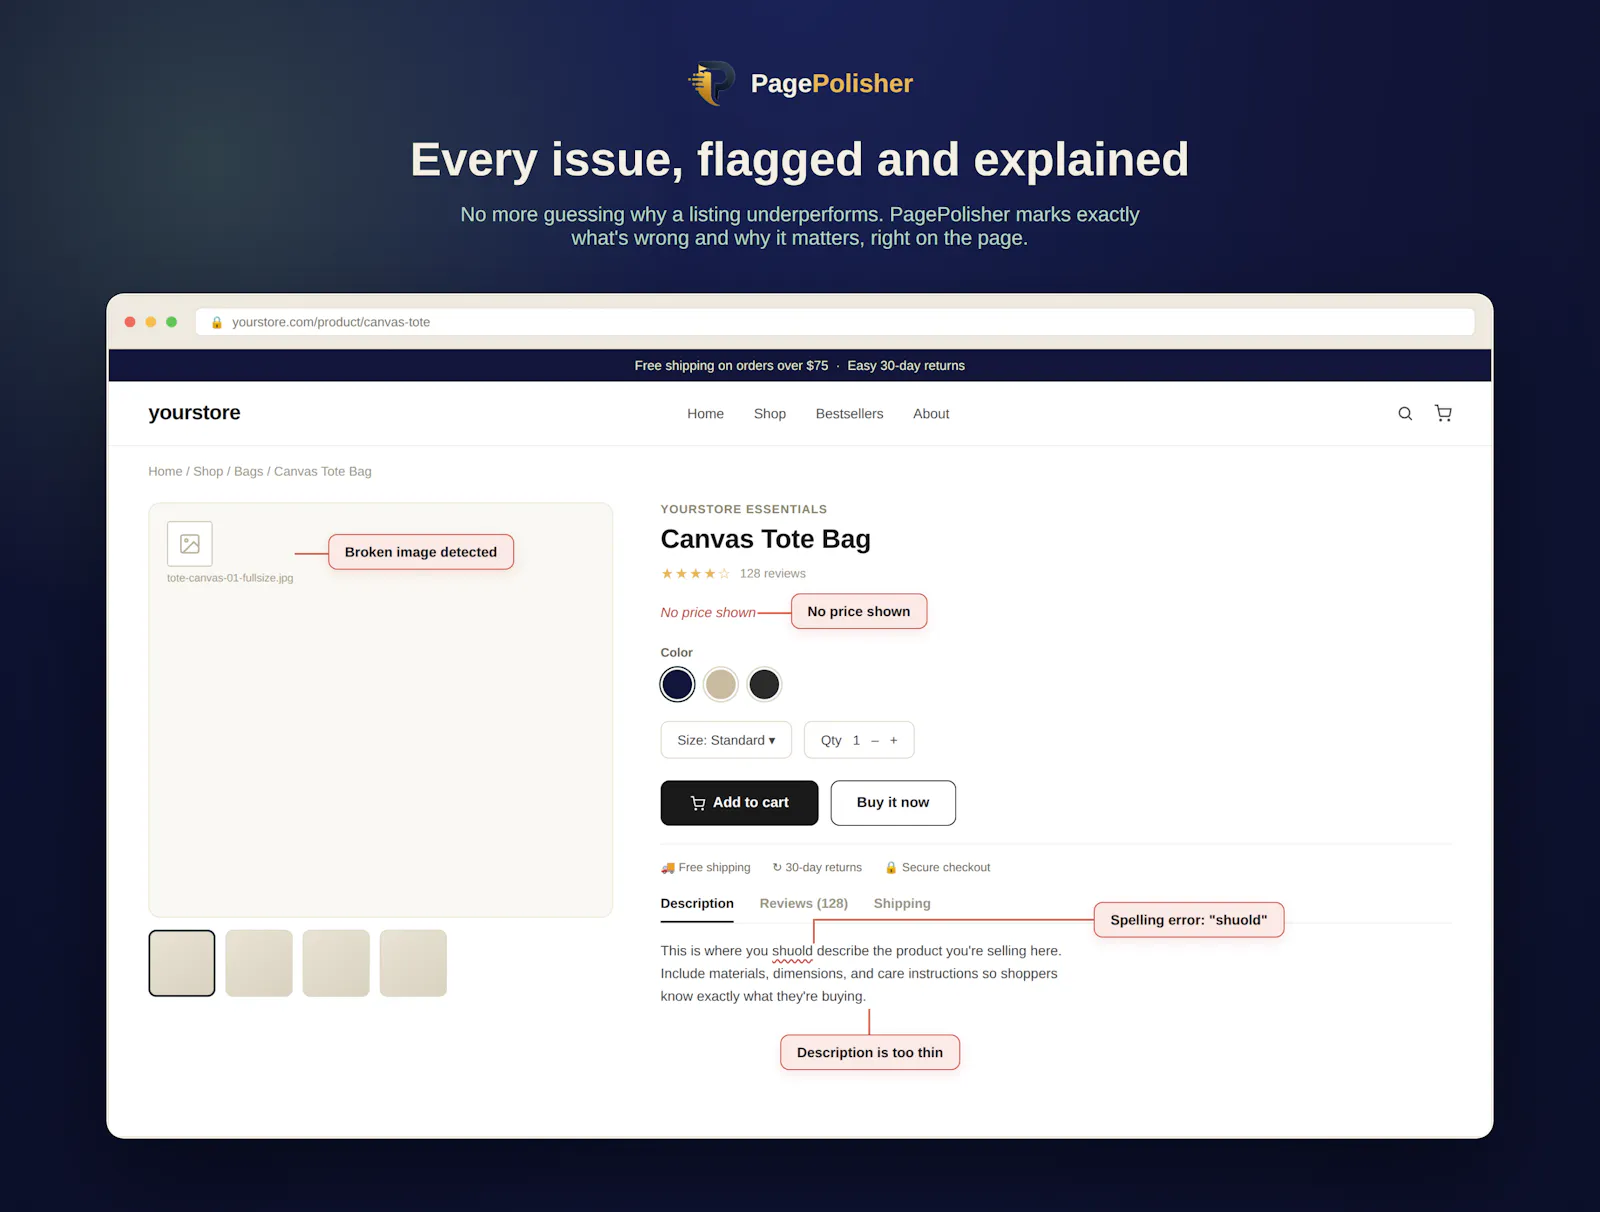Select the second product thumbnail
This screenshot has width=1600, height=1212.
coord(259,963)
